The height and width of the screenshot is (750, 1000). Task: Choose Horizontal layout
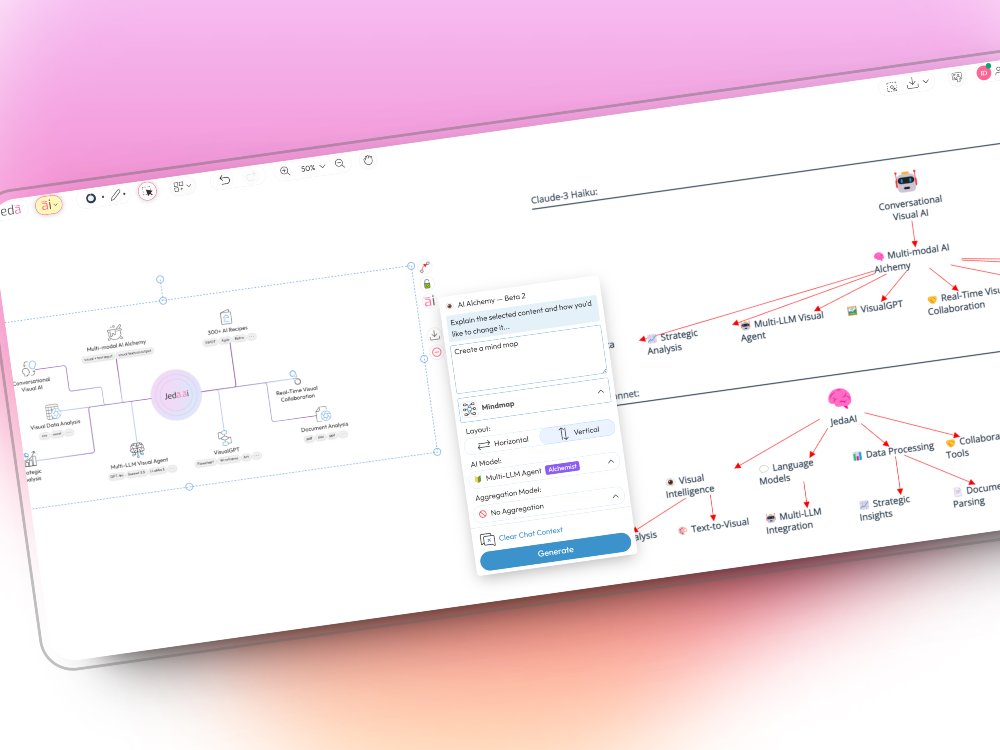[503, 443]
